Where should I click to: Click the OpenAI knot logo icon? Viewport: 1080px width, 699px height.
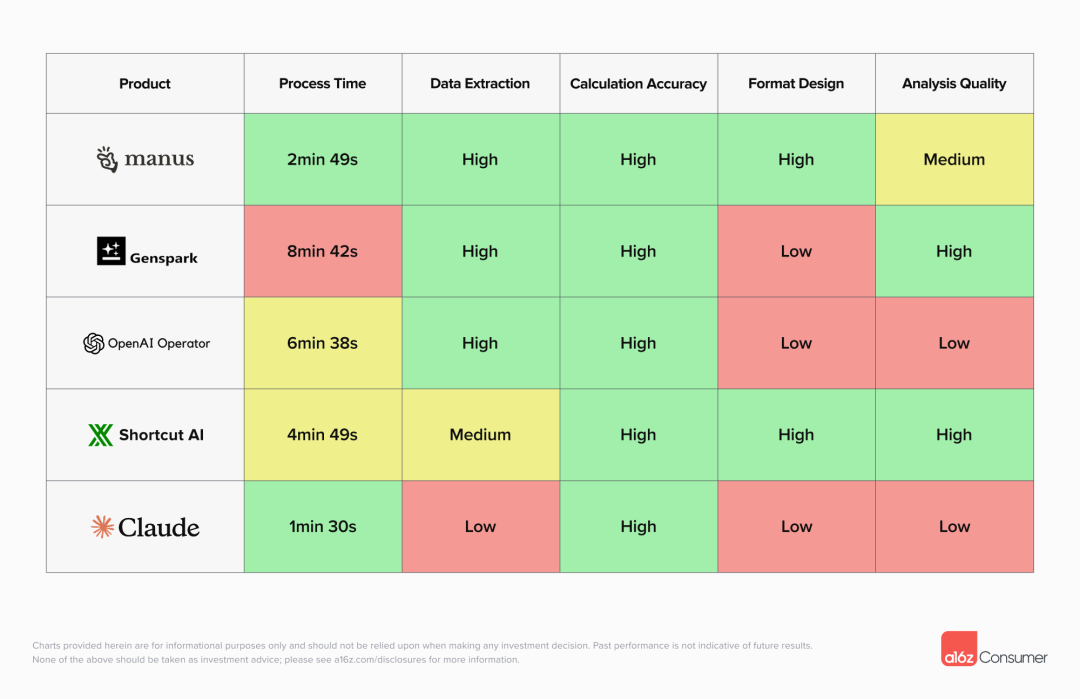94,343
